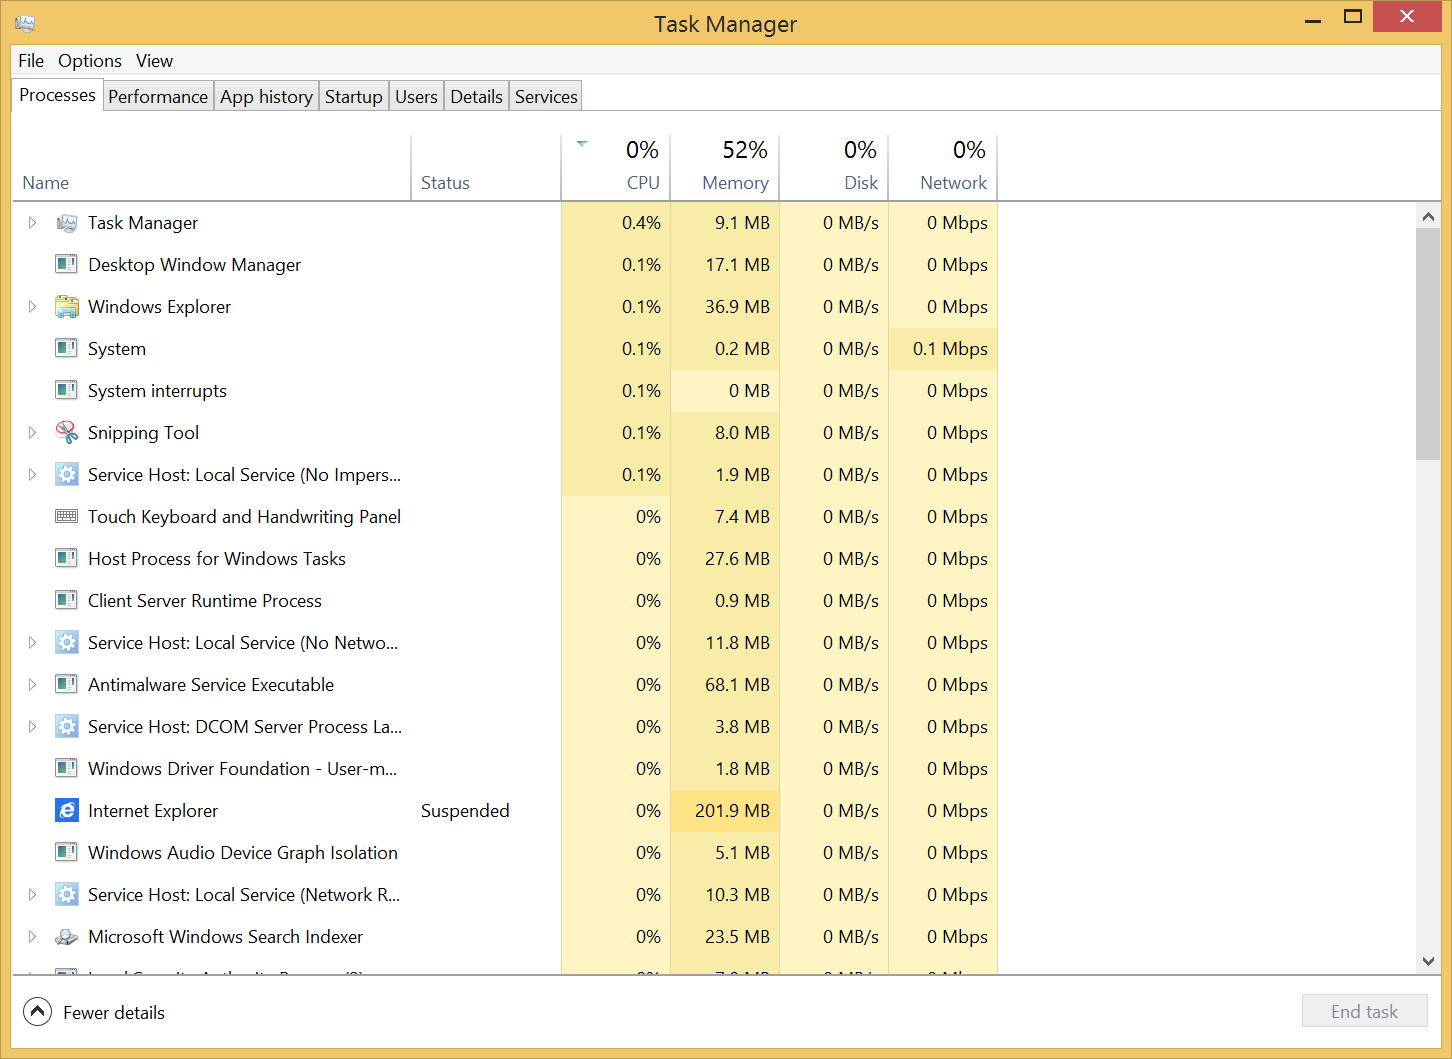Select the Host Process for Windows Tasks row name
This screenshot has height=1059, width=1452.
217,559
